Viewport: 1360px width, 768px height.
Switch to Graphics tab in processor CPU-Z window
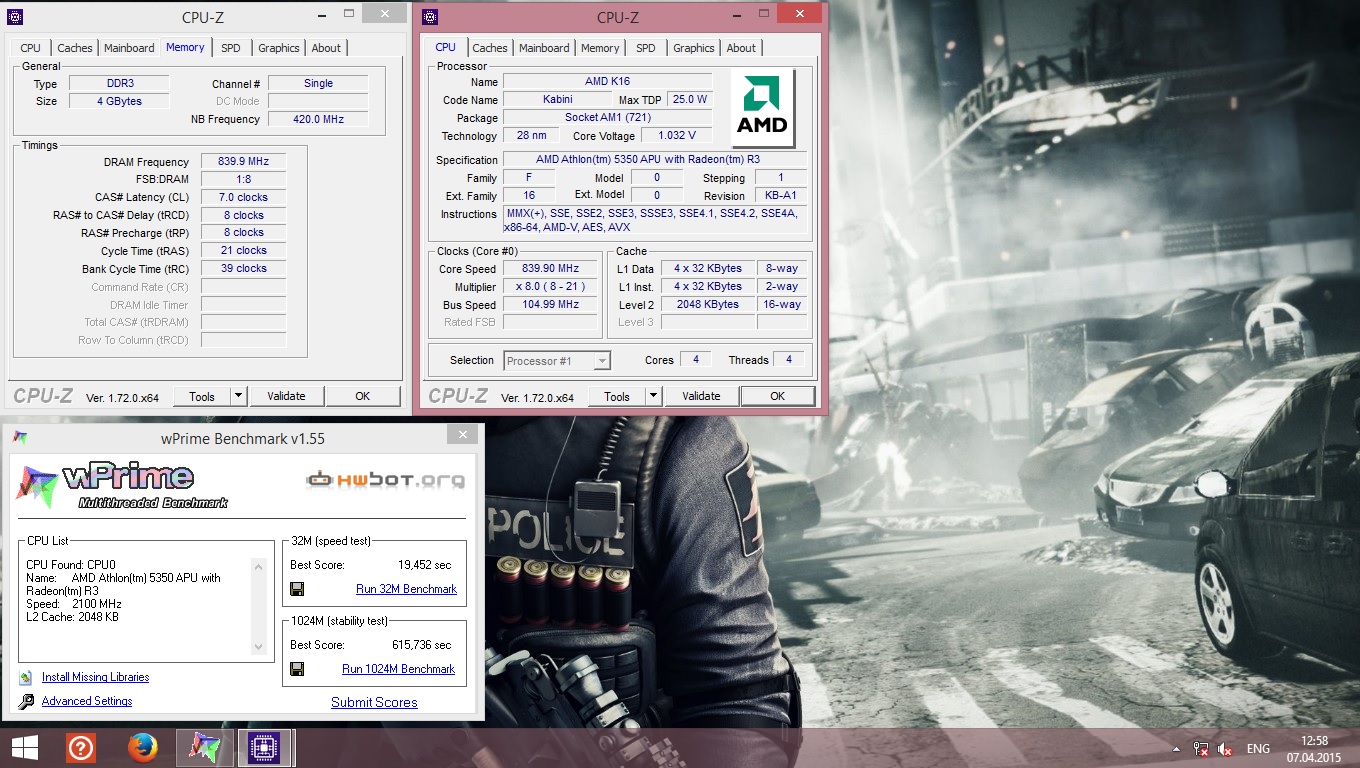click(x=694, y=48)
